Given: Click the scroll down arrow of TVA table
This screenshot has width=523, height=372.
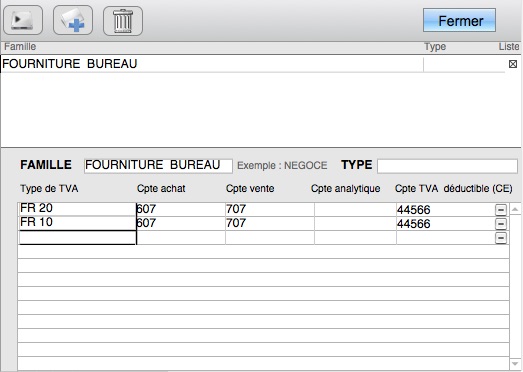Looking at the screenshot, I should [x=515, y=364].
